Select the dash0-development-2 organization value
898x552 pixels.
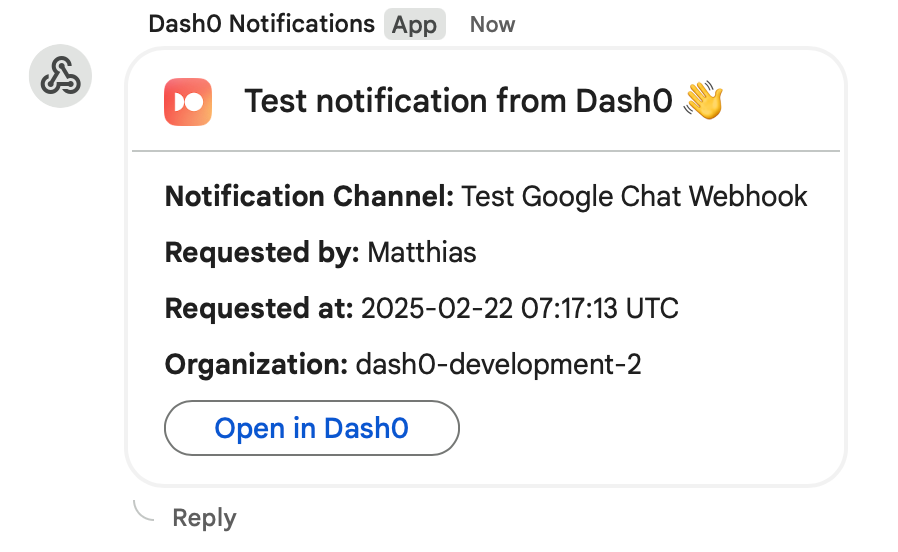pyautogui.click(x=498, y=365)
